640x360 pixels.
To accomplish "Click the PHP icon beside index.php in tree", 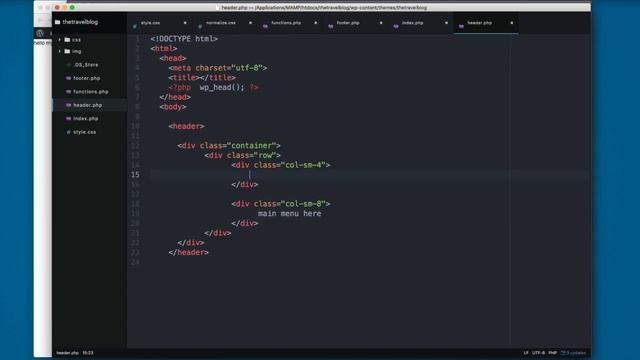I will click(x=69, y=119).
